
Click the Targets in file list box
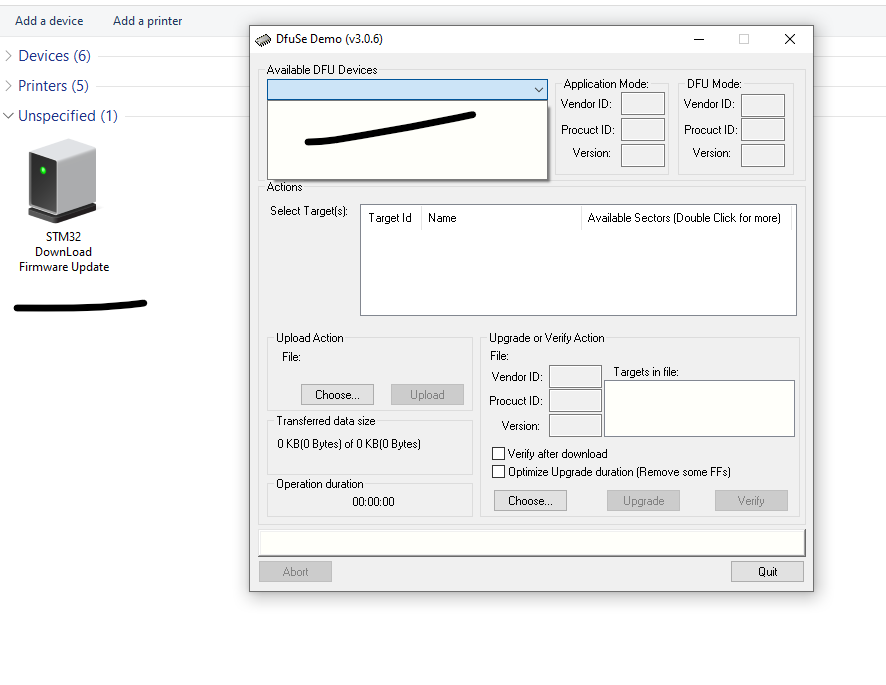tap(700, 409)
